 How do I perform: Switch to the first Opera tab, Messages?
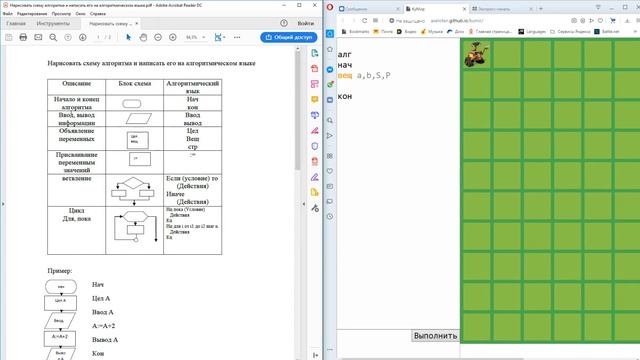tap(370, 9)
